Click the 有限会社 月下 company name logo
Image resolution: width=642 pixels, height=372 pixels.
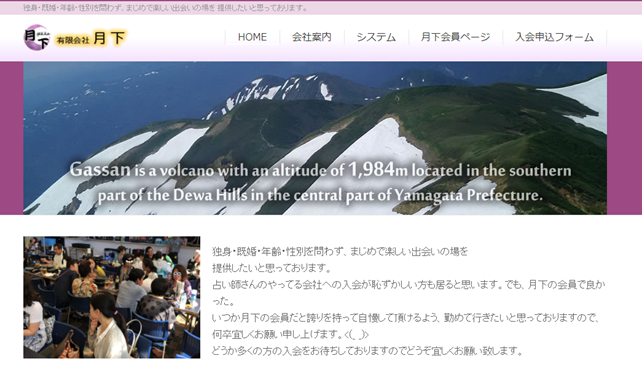coord(90,38)
